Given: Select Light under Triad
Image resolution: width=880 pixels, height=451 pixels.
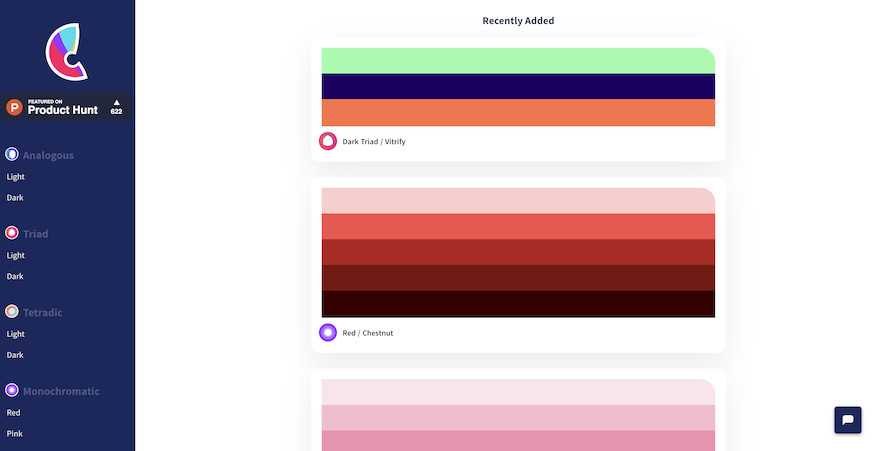Looking at the screenshot, I should pos(16,255).
